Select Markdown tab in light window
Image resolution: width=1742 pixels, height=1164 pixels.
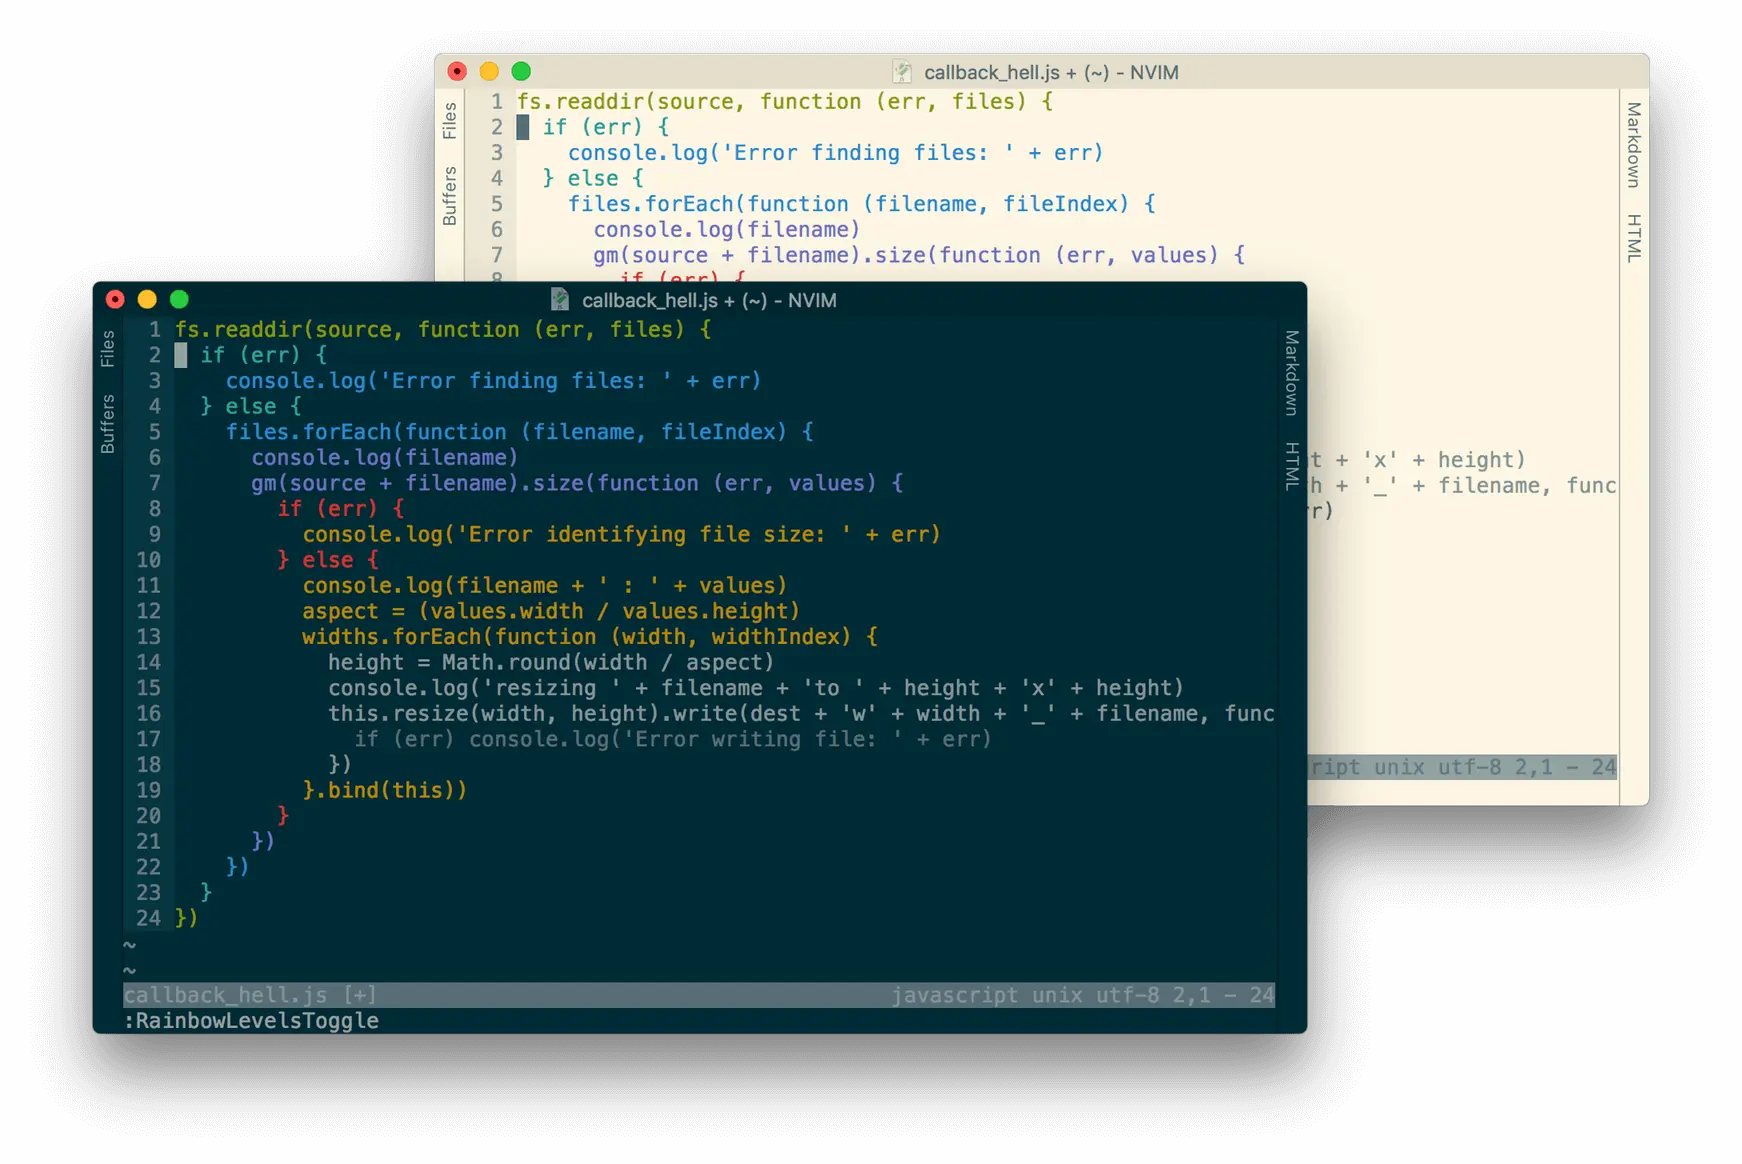1633,144
